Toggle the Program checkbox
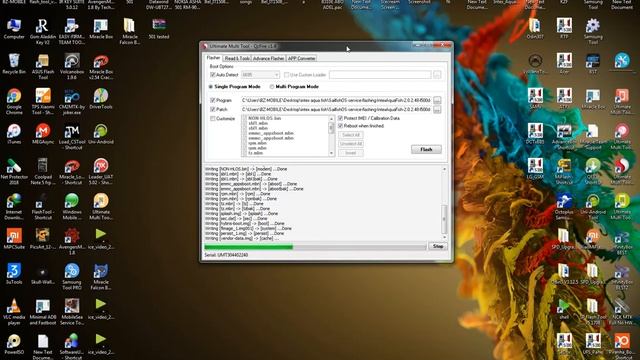The width and height of the screenshot is (640, 360). point(213,100)
